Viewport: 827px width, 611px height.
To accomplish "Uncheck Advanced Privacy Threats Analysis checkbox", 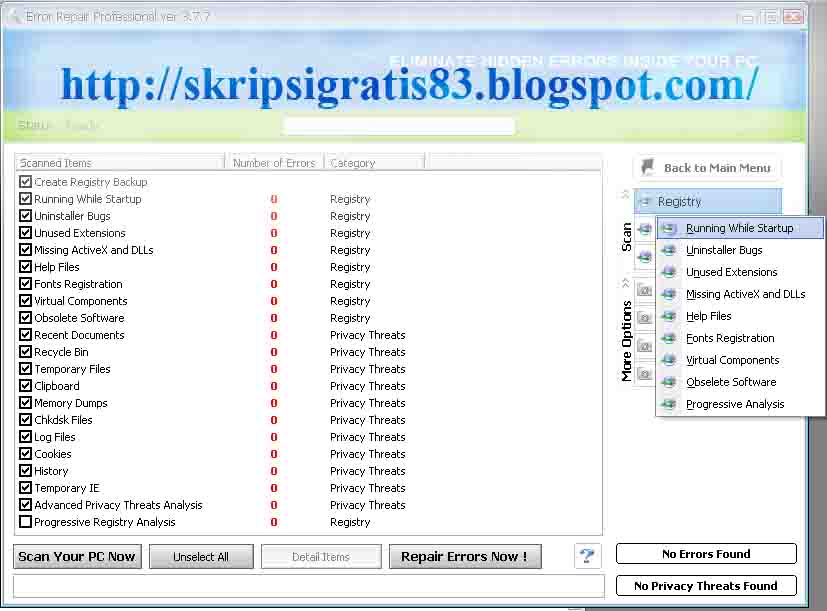I will click(25, 505).
